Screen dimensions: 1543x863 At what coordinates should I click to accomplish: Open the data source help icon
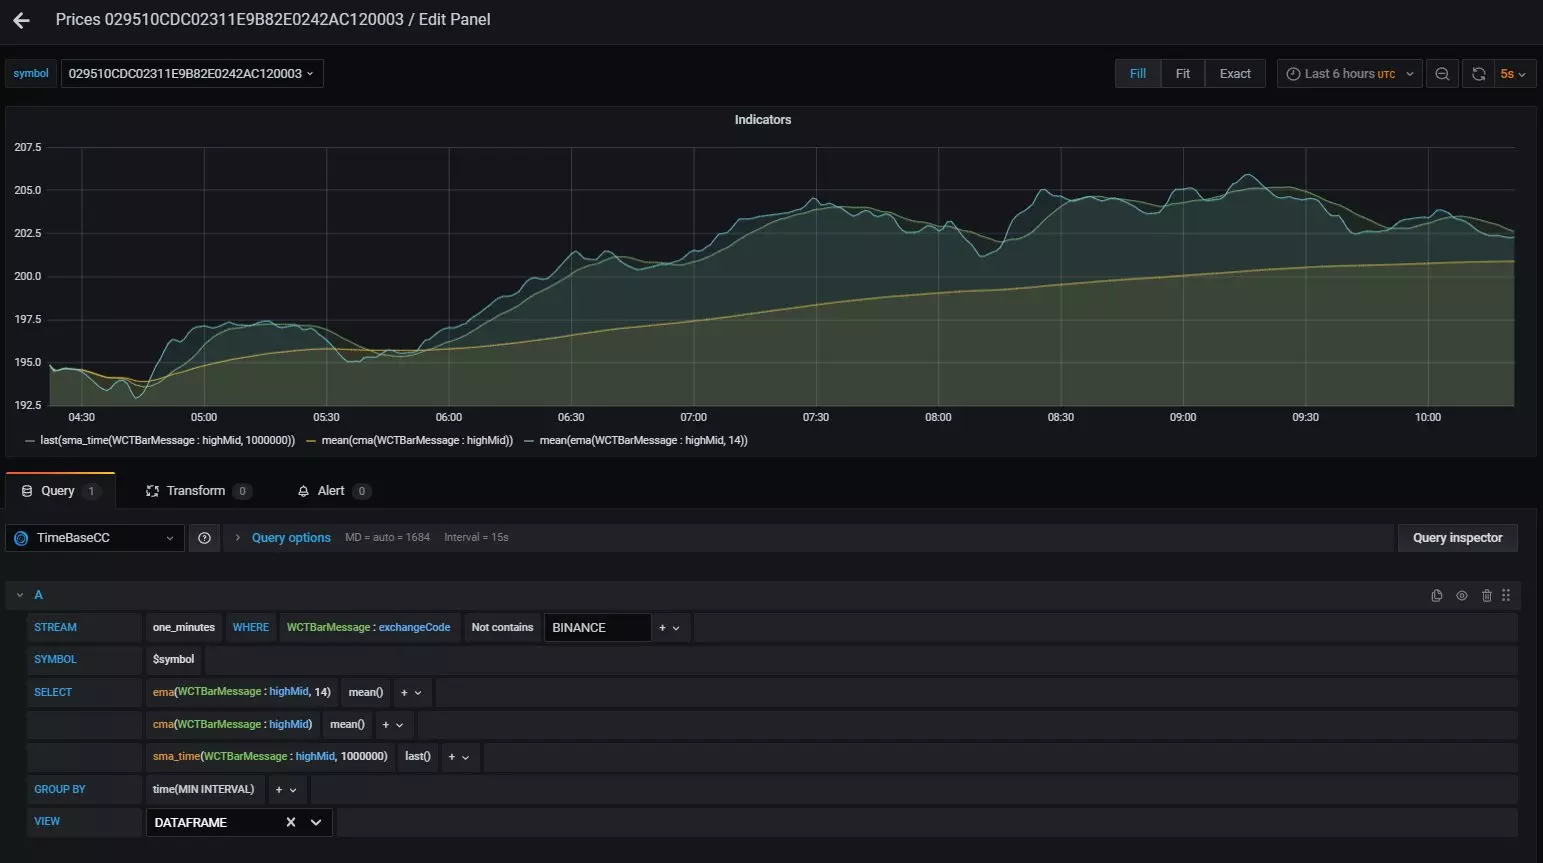pos(204,538)
